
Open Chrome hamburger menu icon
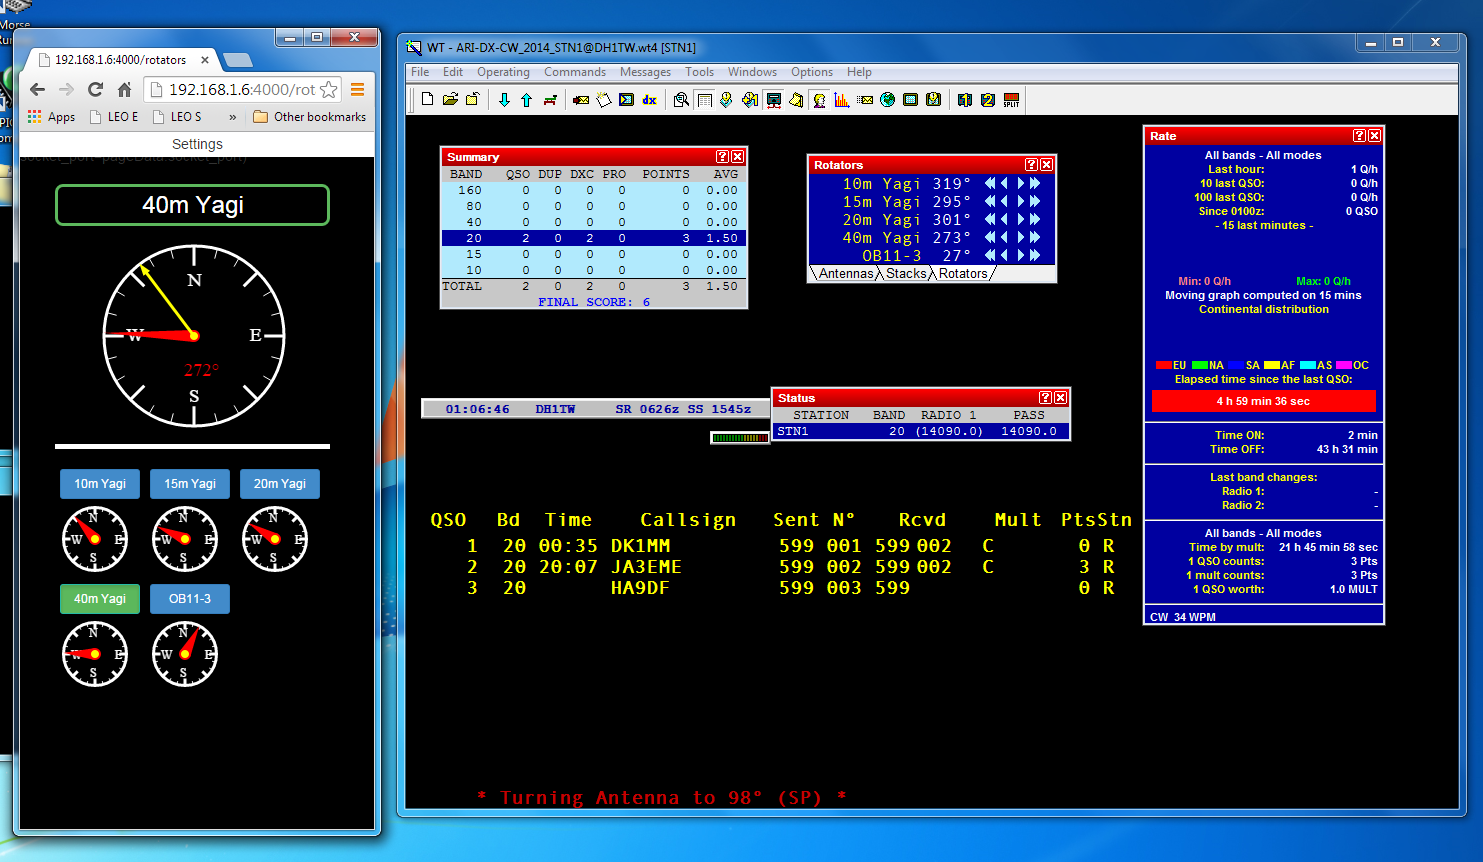(x=357, y=89)
